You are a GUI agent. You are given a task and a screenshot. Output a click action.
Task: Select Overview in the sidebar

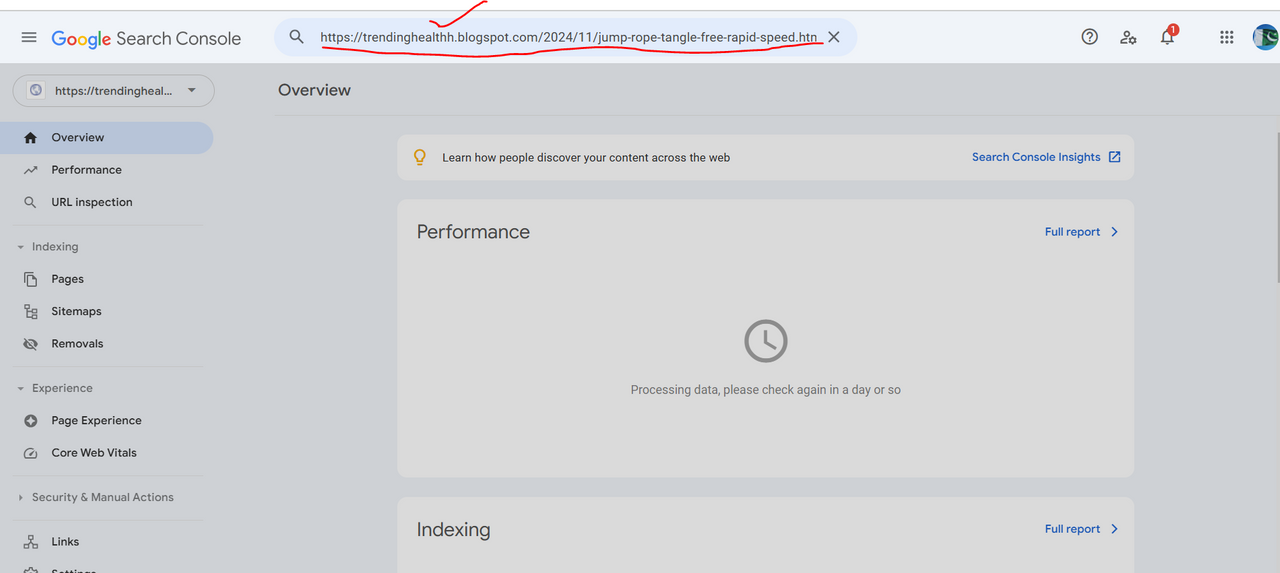pyautogui.click(x=106, y=138)
